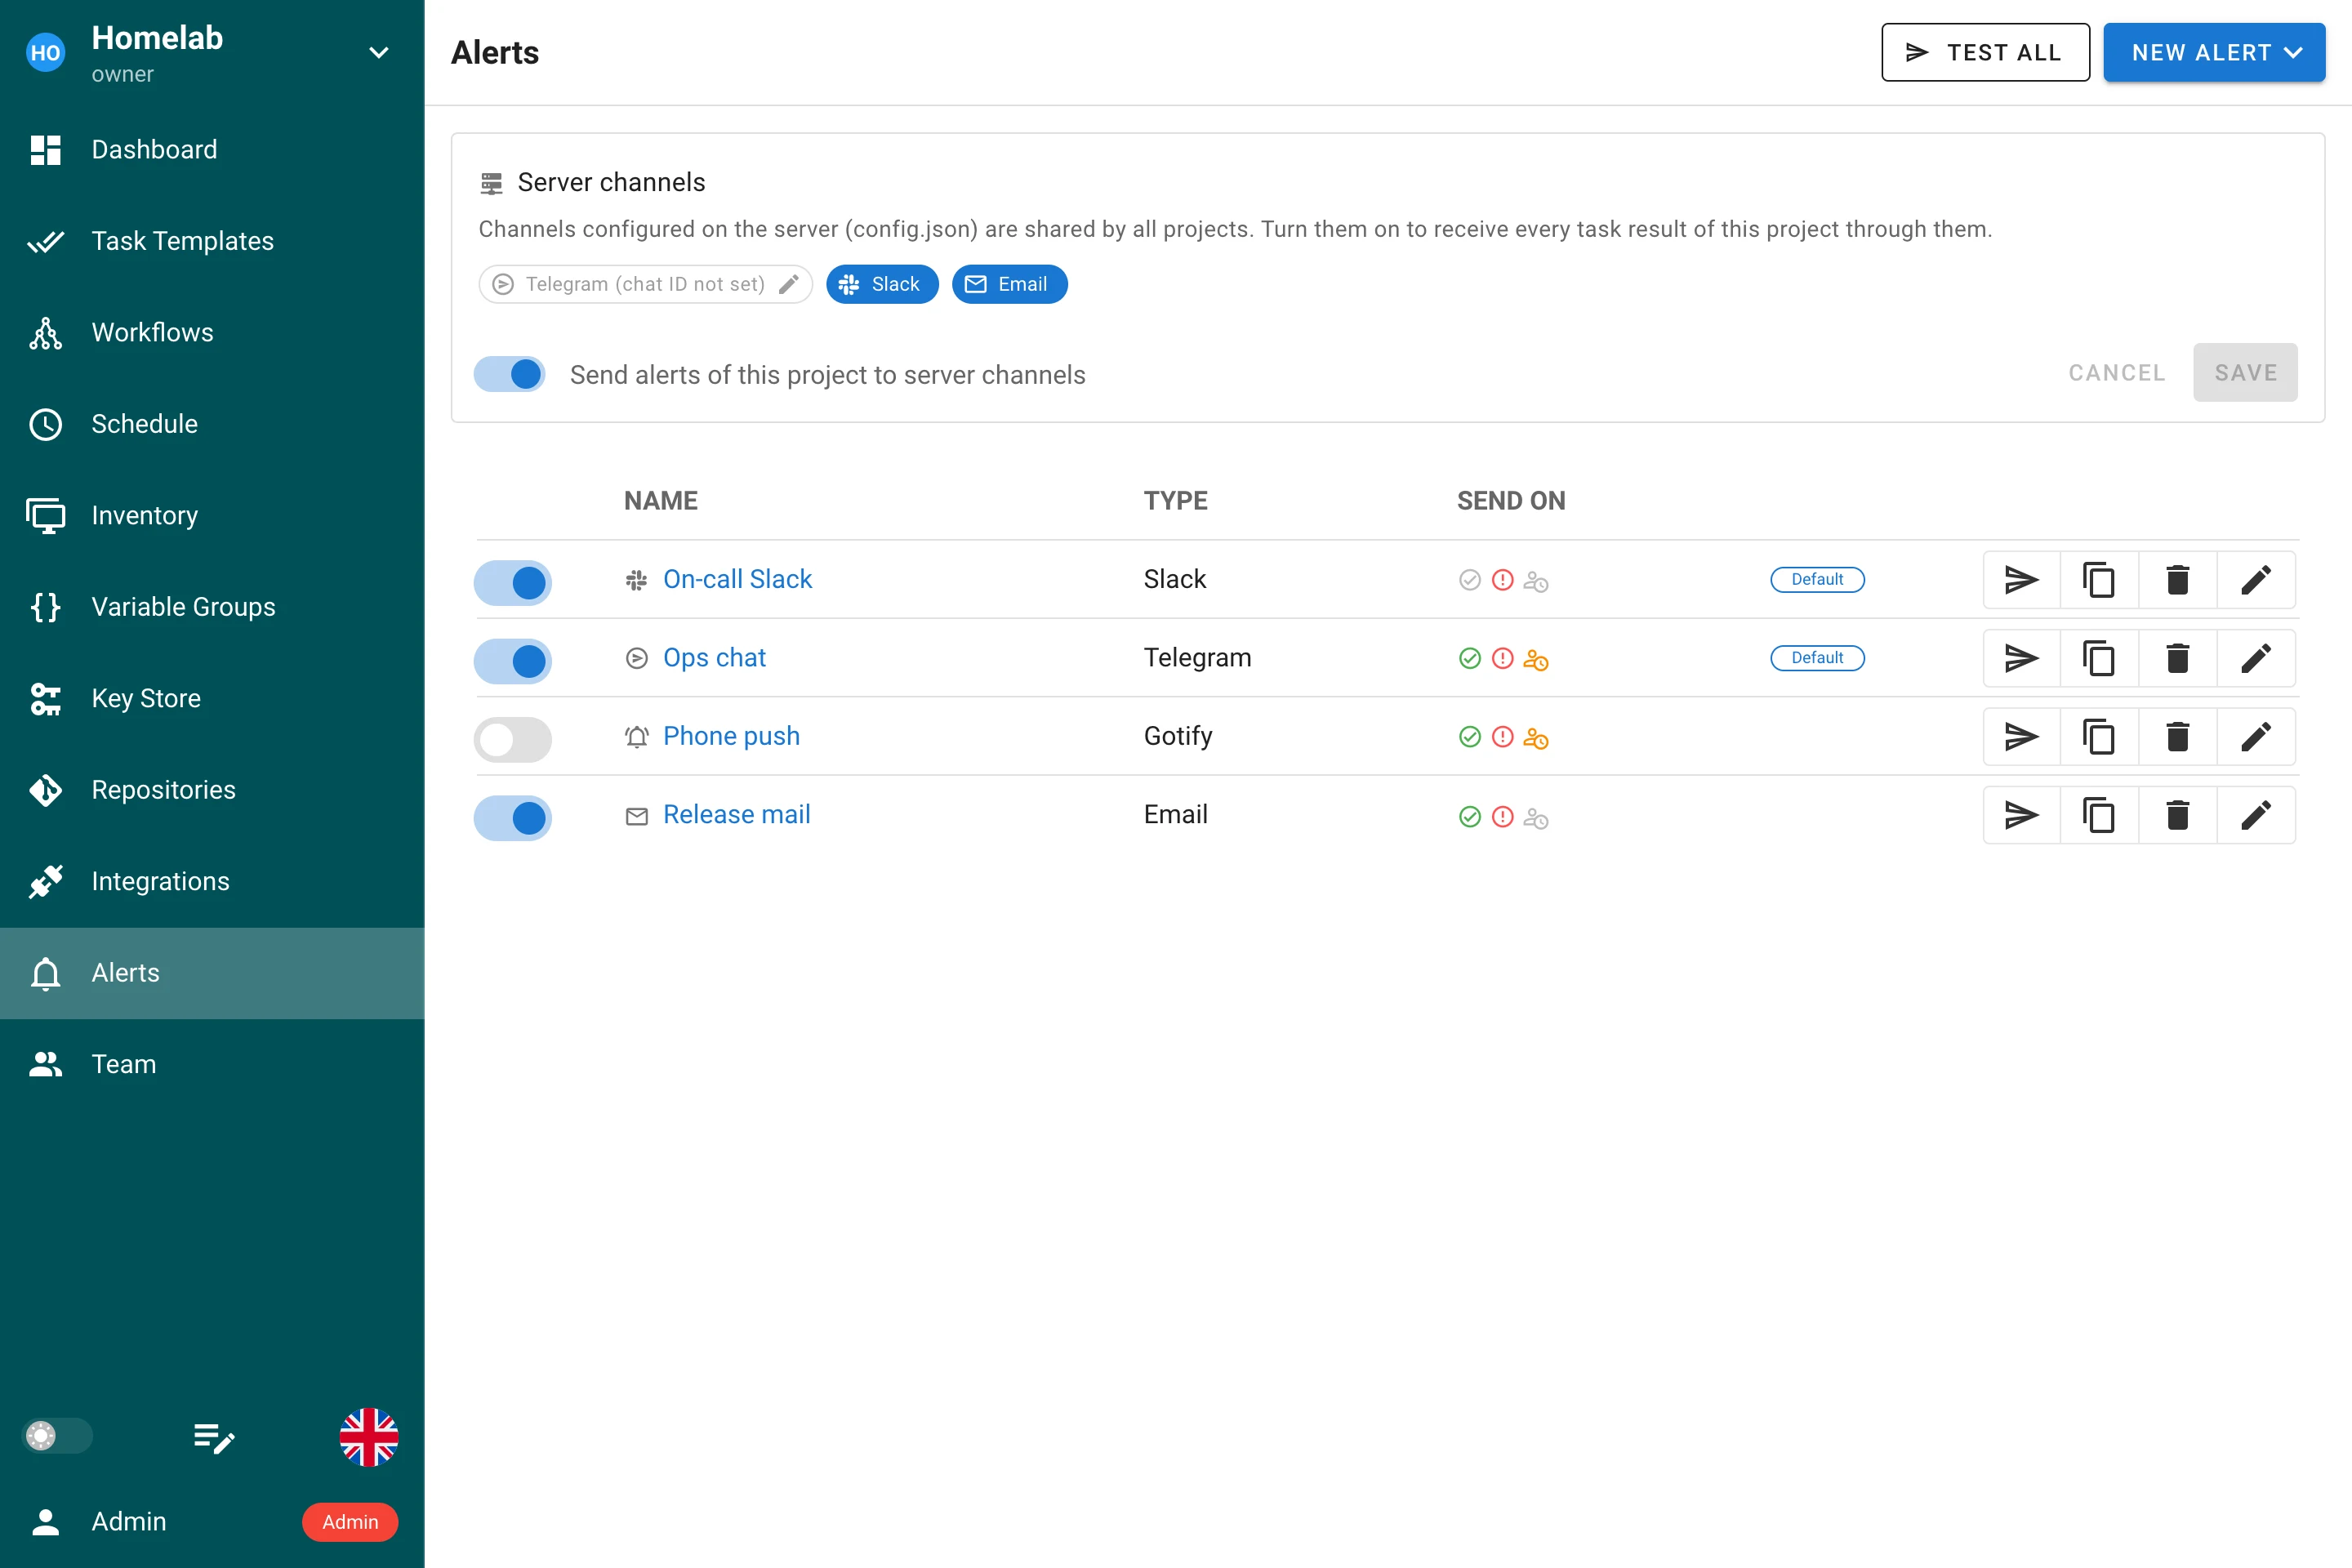Delete the Release mail alert
This screenshot has width=2352, height=1568.
click(2177, 815)
